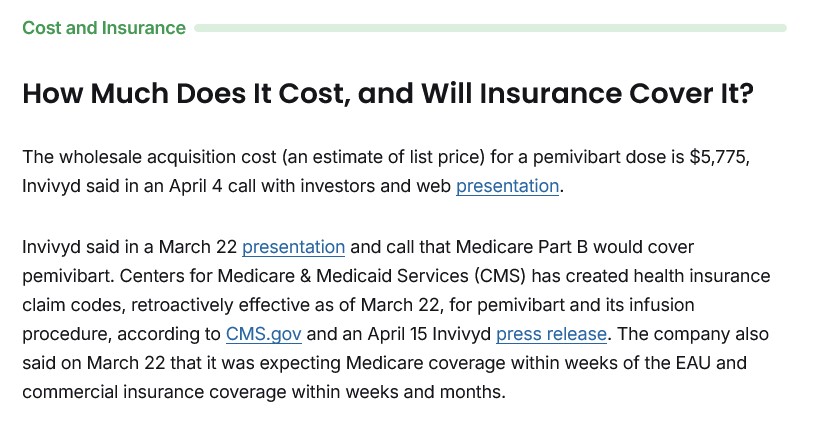
Task: Follow the CMS.gov link
Action: (263, 334)
